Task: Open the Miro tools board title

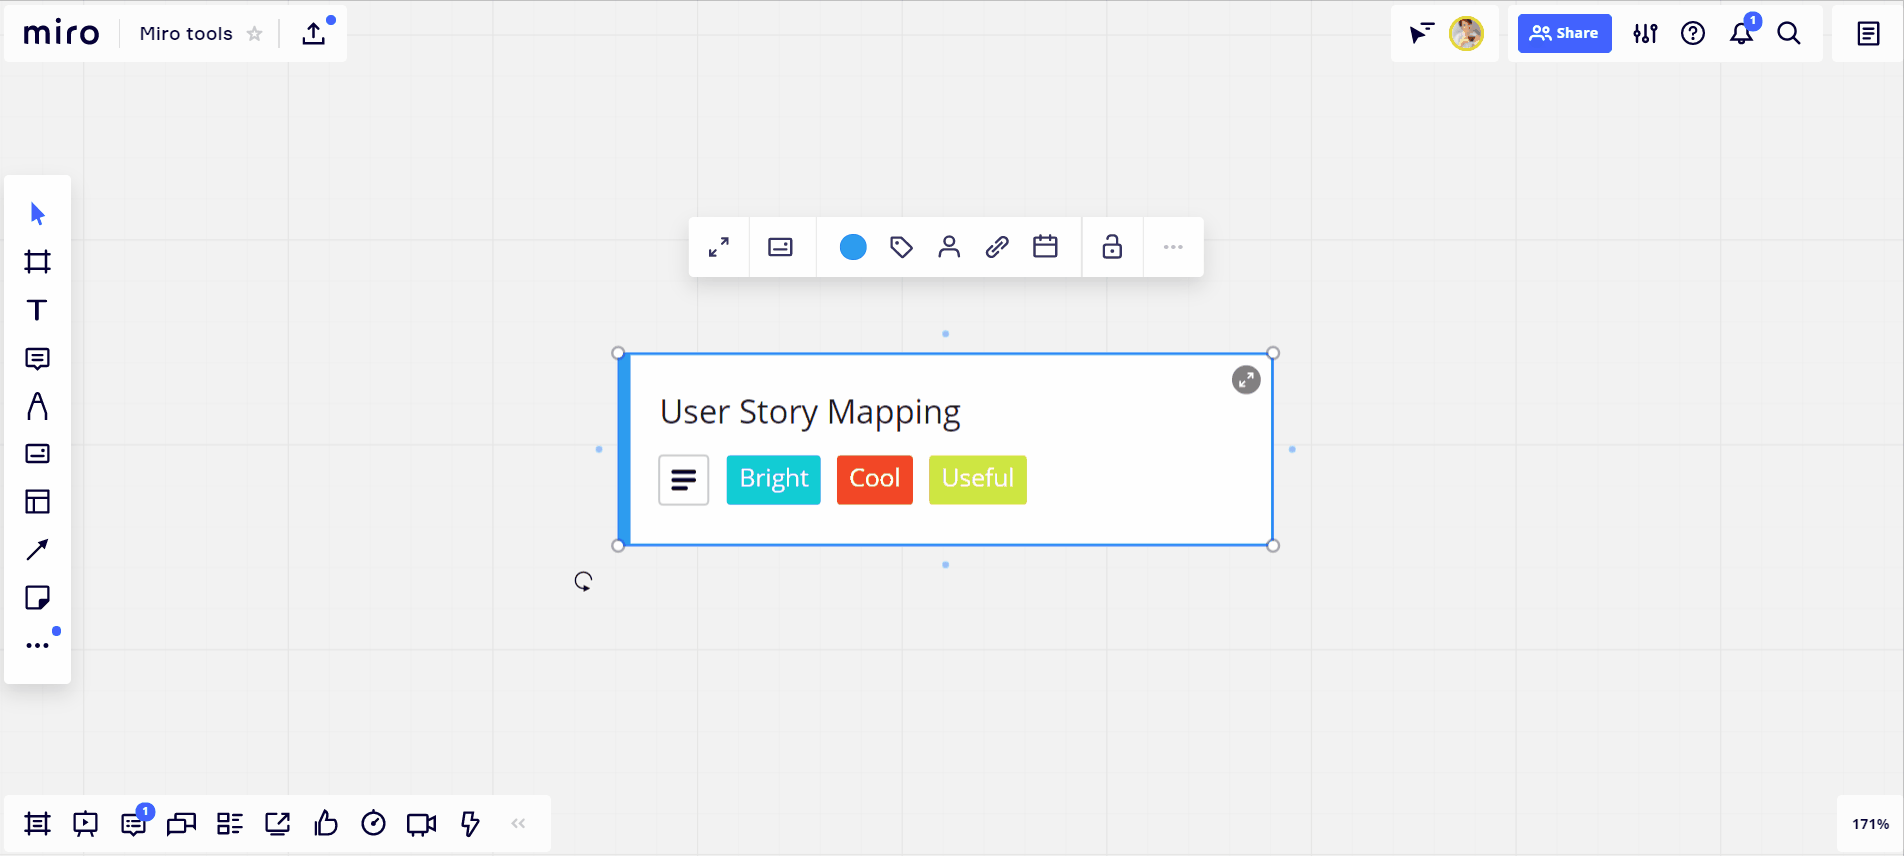Action: tap(186, 34)
